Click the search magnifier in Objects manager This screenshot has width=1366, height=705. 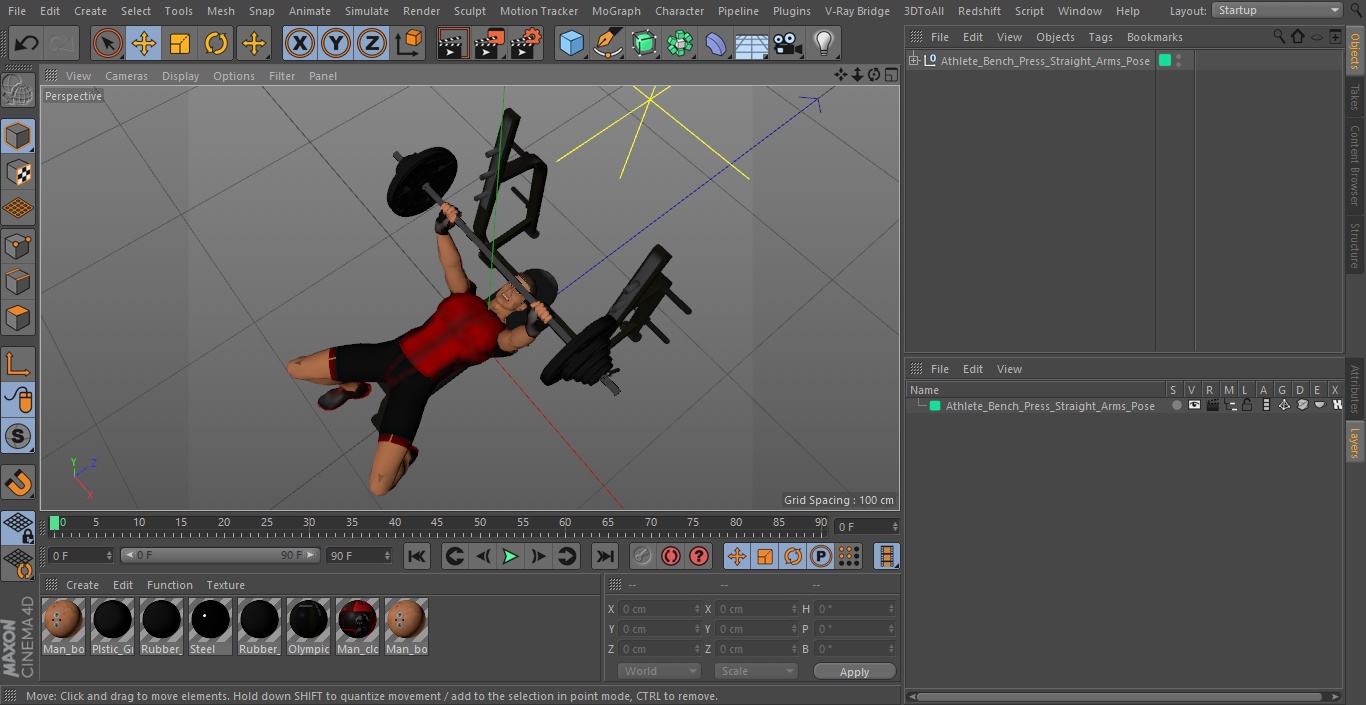1279,36
